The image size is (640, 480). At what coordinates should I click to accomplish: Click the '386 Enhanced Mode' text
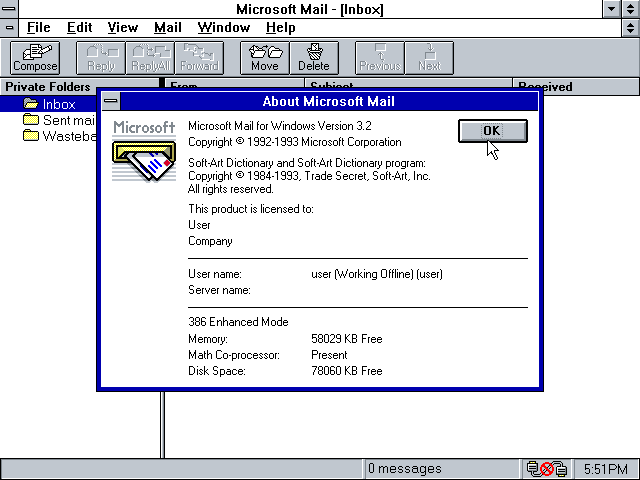pos(238,322)
